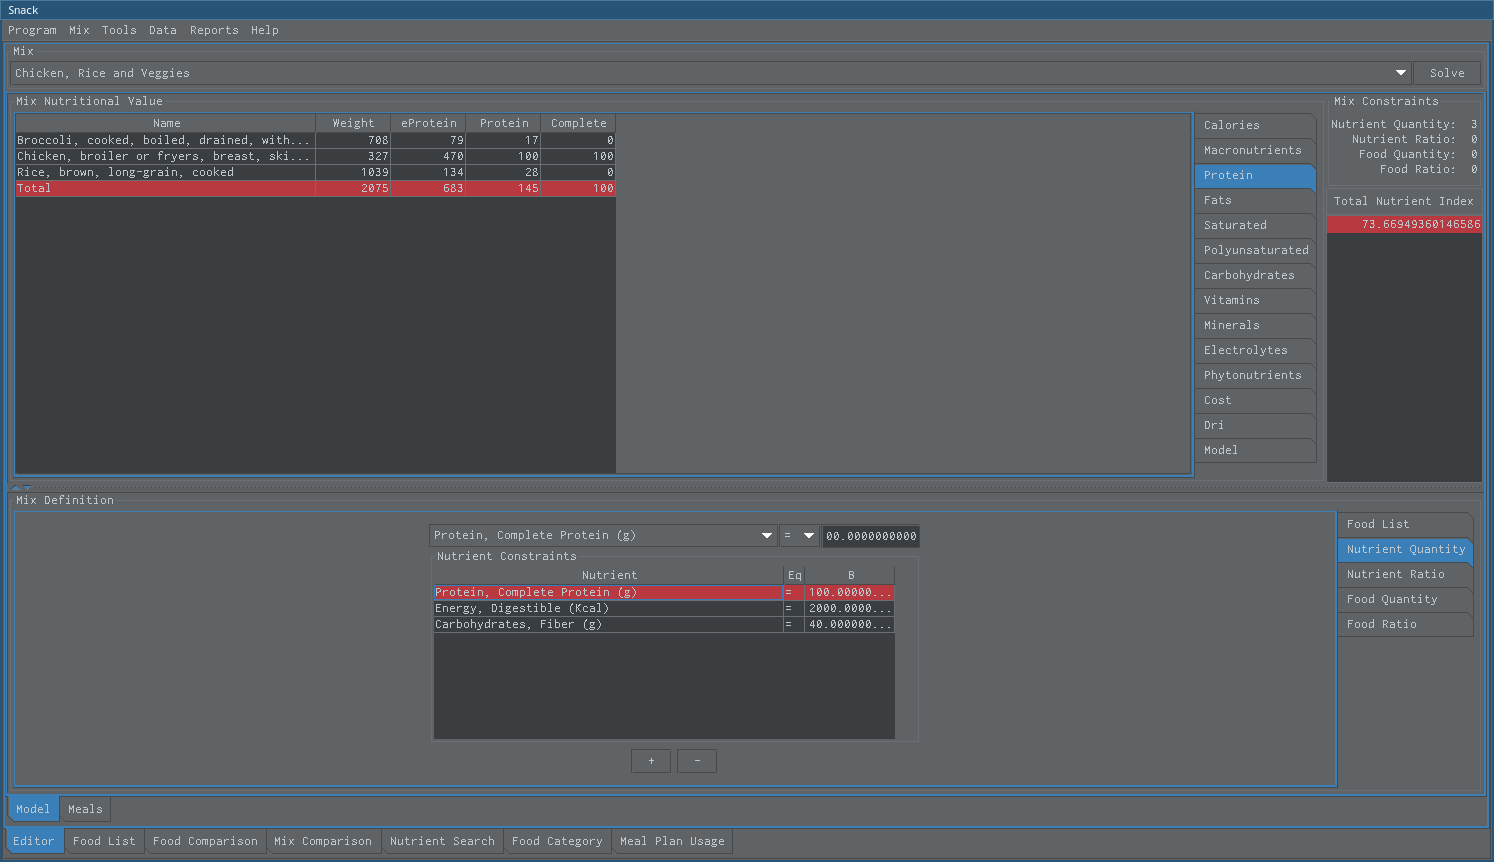Switch to the Calories tab
This screenshot has height=862, width=1494.
click(x=1254, y=125)
